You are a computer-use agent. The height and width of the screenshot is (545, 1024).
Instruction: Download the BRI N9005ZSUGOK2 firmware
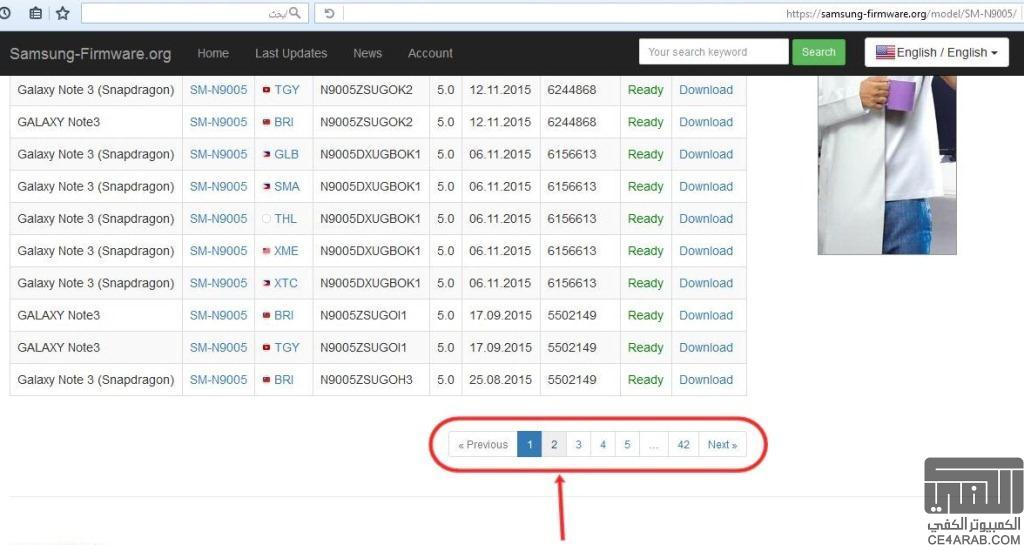[706, 122]
